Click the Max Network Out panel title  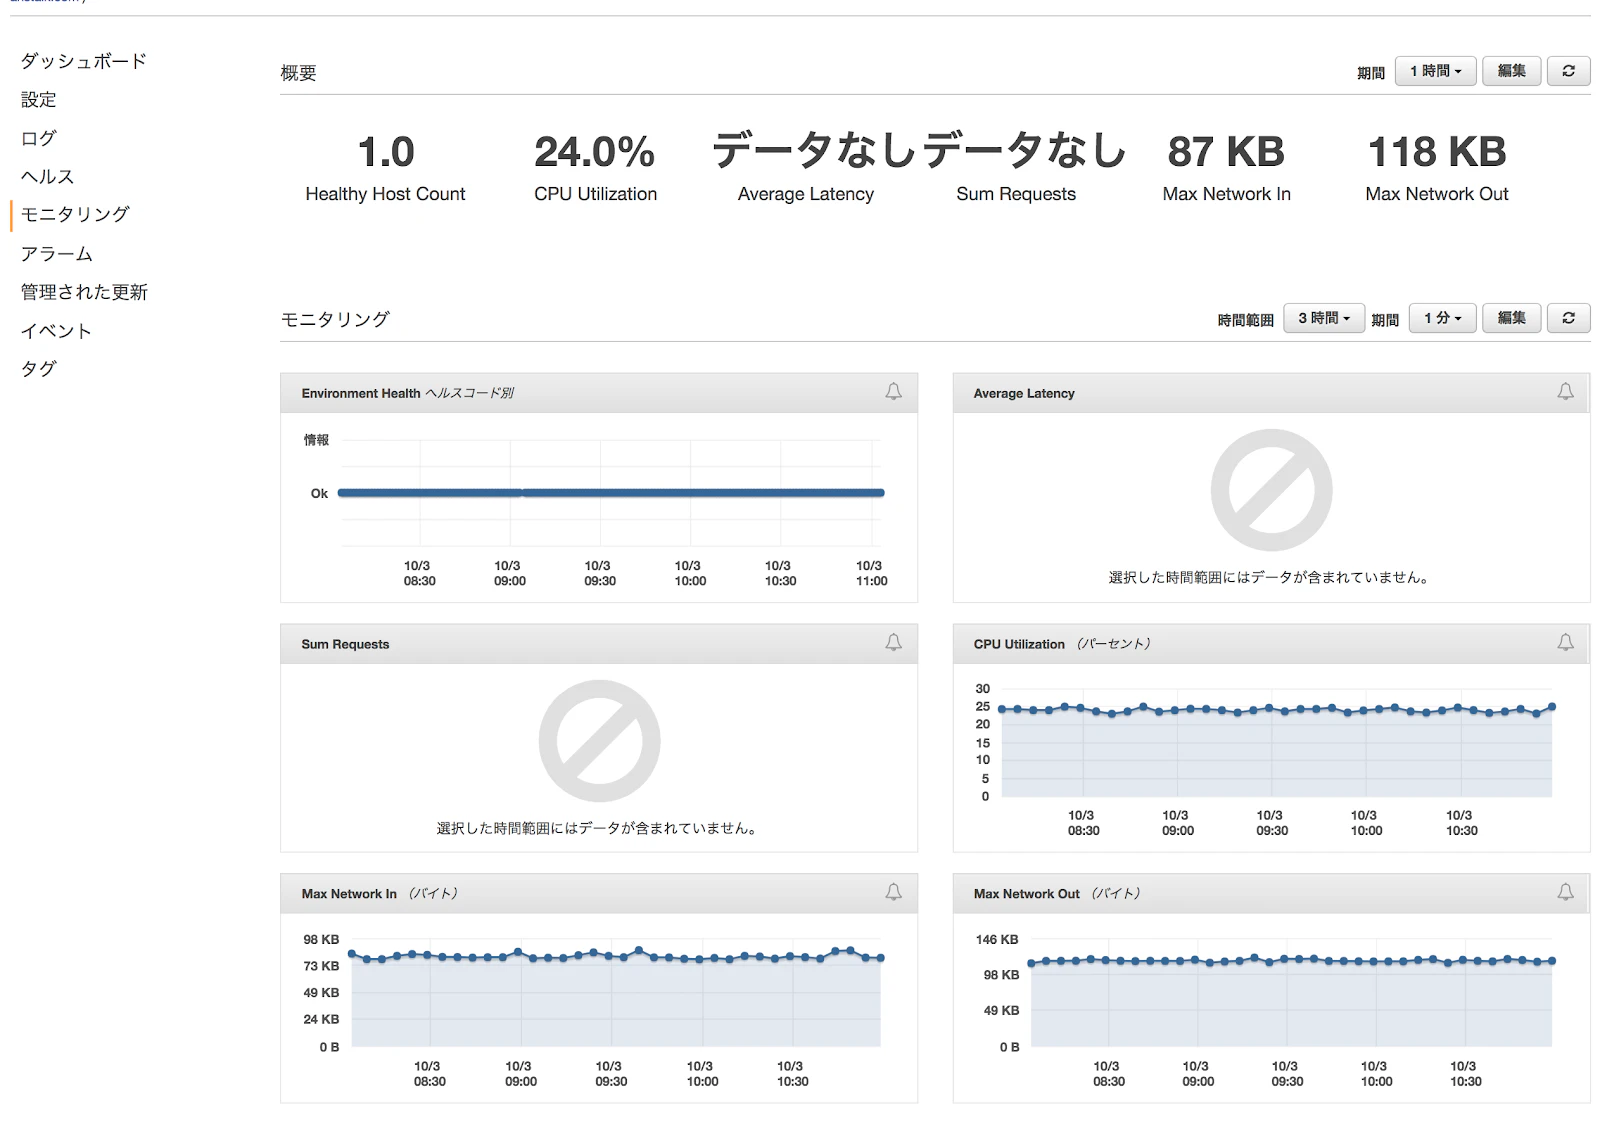(1057, 894)
